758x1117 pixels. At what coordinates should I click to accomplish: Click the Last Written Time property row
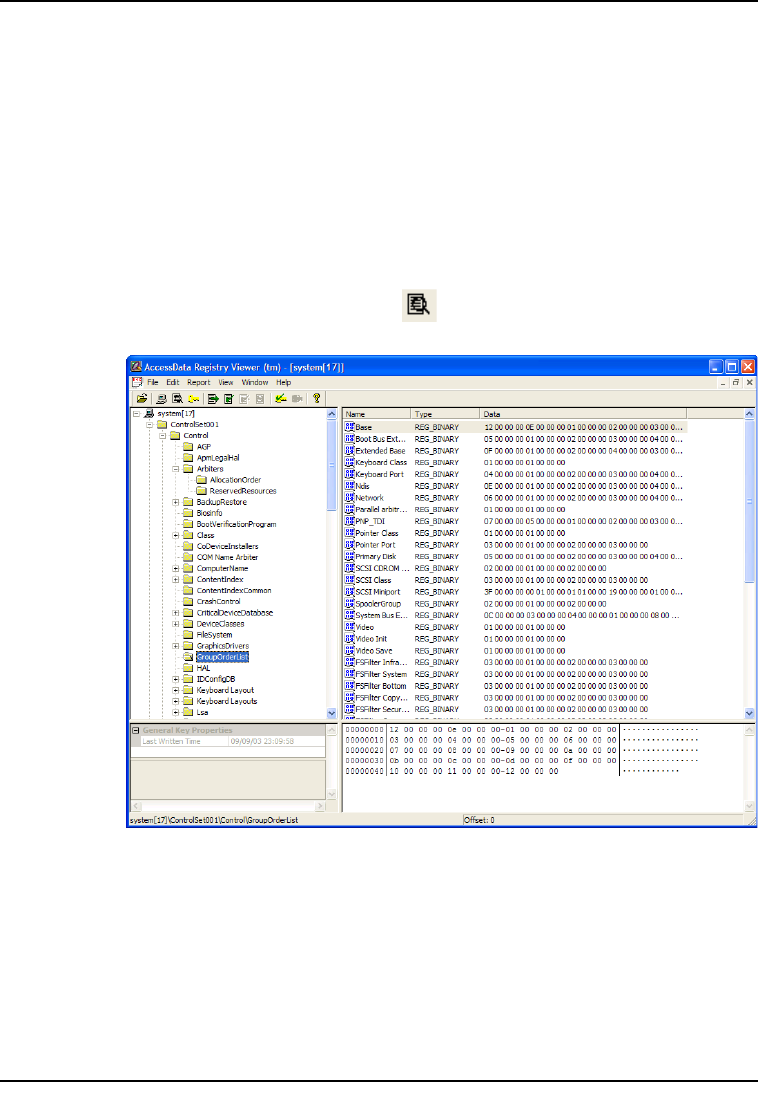(x=228, y=742)
